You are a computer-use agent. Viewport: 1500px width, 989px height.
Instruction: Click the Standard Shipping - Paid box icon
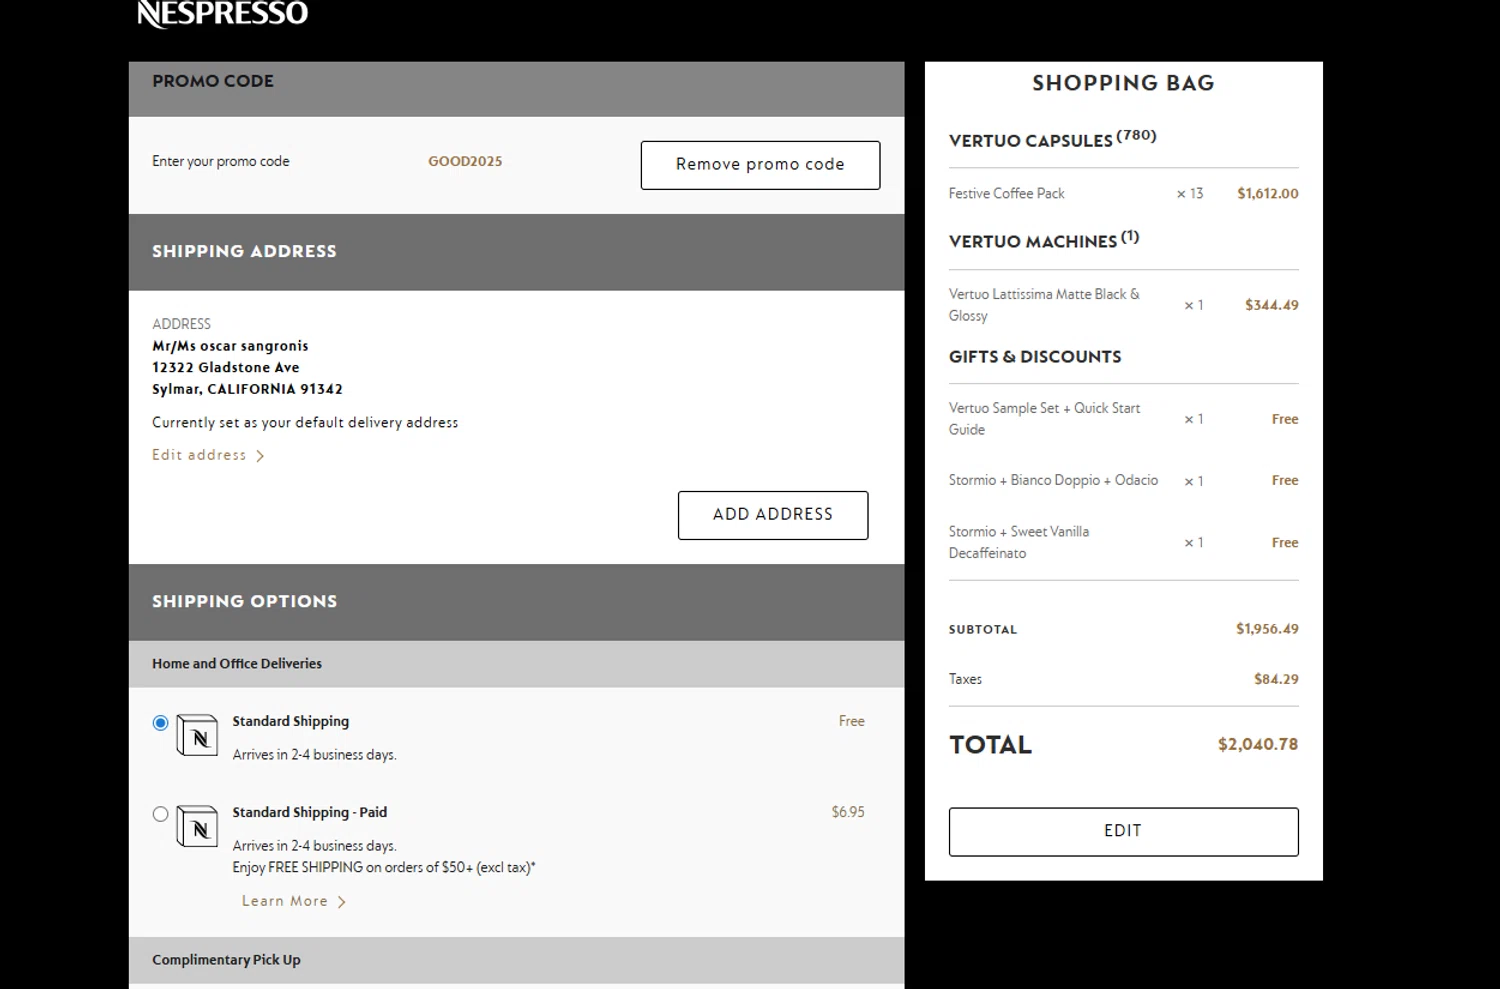tap(197, 826)
